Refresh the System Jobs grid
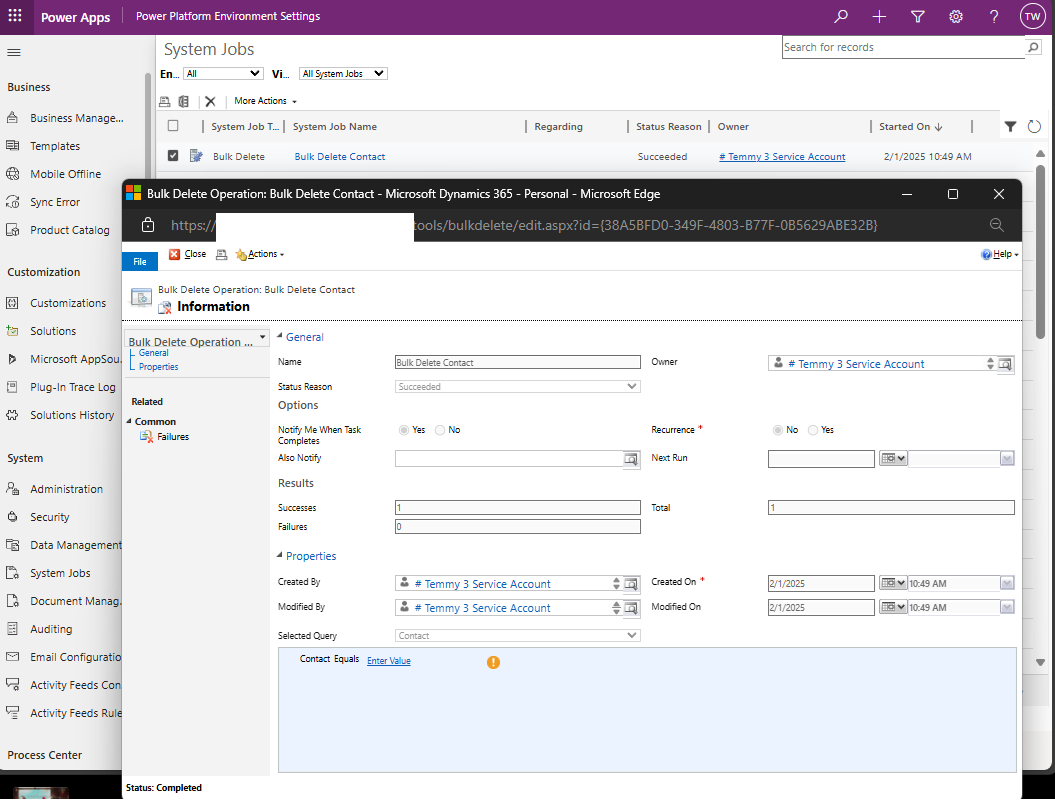This screenshot has height=800, width=1055. [1034, 126]
